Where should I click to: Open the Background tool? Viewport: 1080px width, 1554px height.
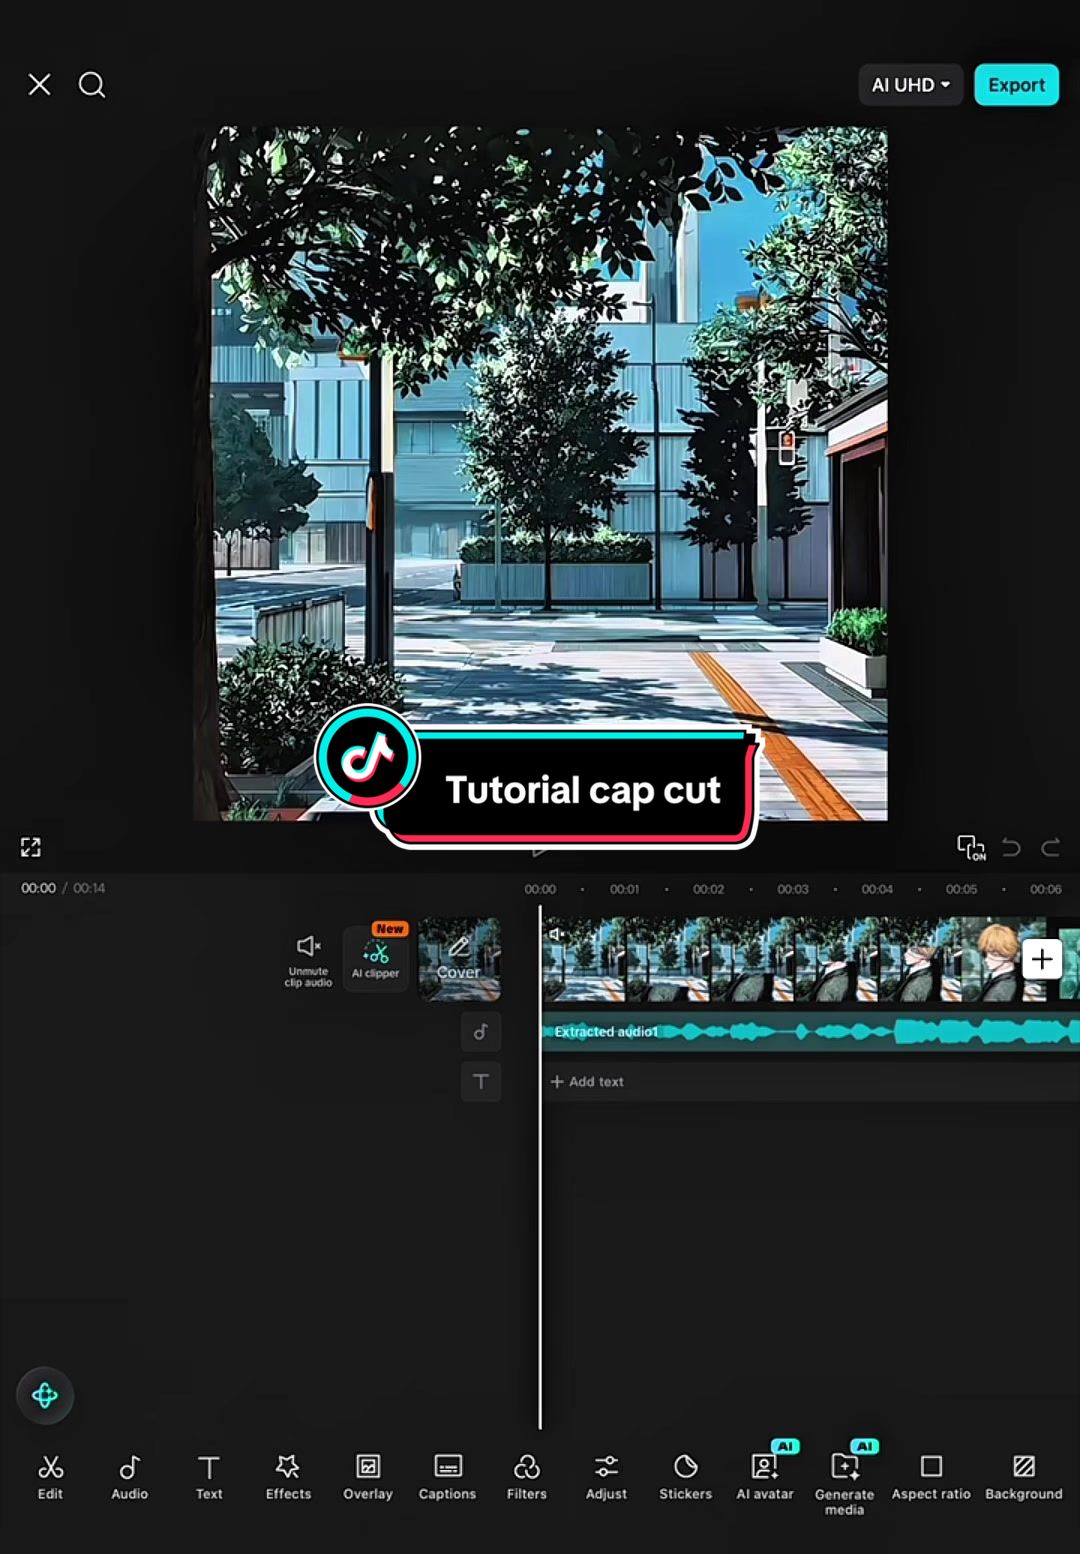1024,1477
